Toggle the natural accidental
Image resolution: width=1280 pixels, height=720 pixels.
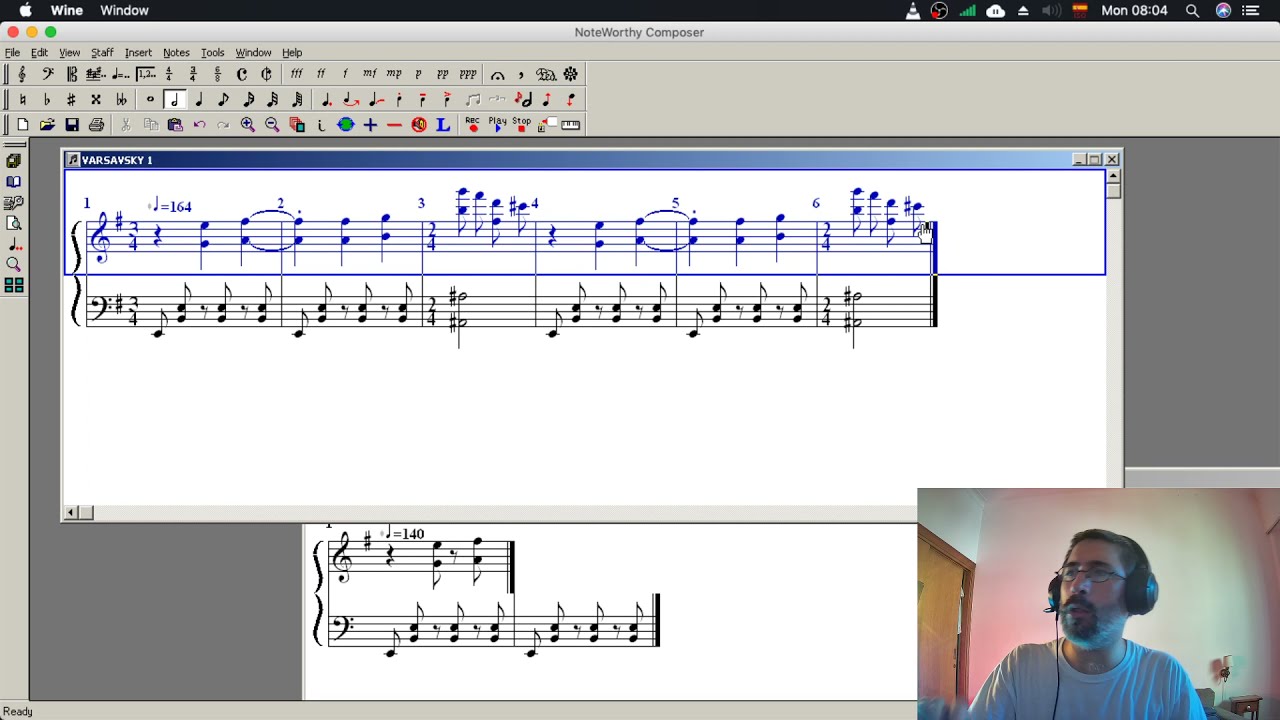pyautogui.click(x=22, y=99)
